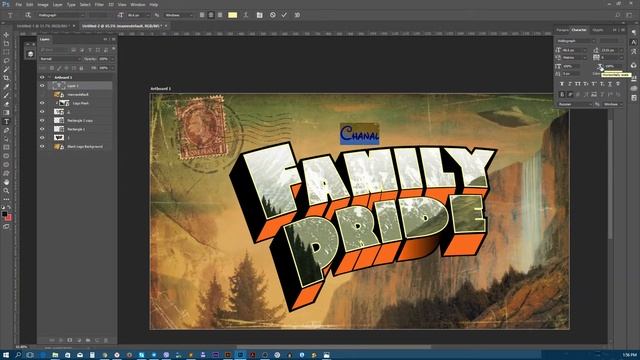Click the Windows Start button
The height and width of the screenshot is (360, 640).
click(6, 355)
